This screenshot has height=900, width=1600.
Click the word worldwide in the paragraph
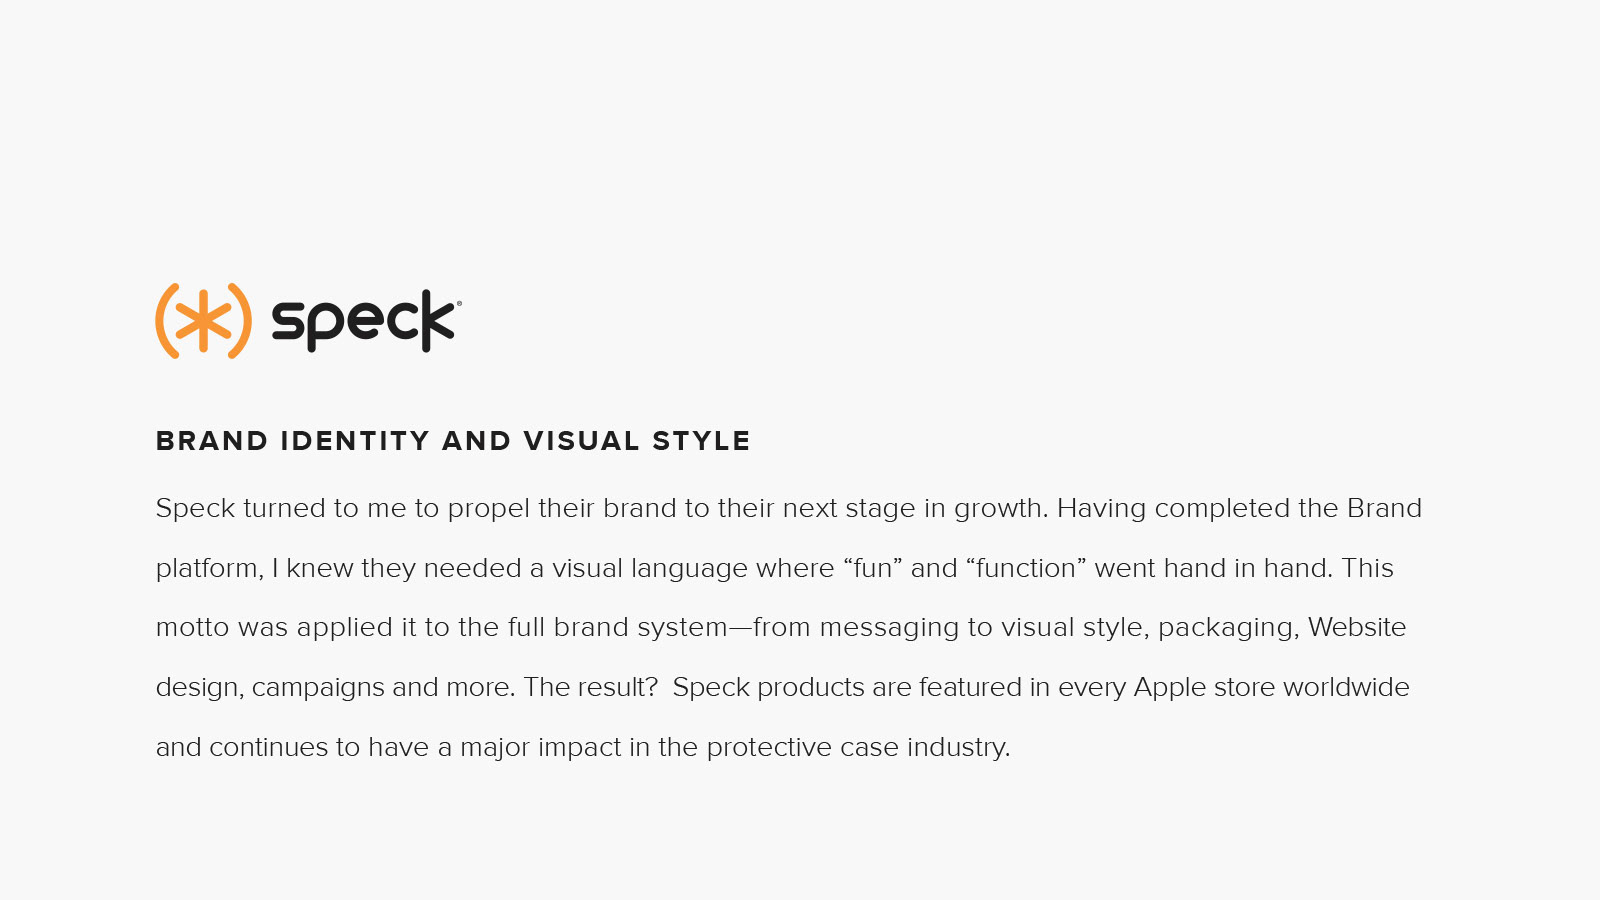pos(1346,687)
